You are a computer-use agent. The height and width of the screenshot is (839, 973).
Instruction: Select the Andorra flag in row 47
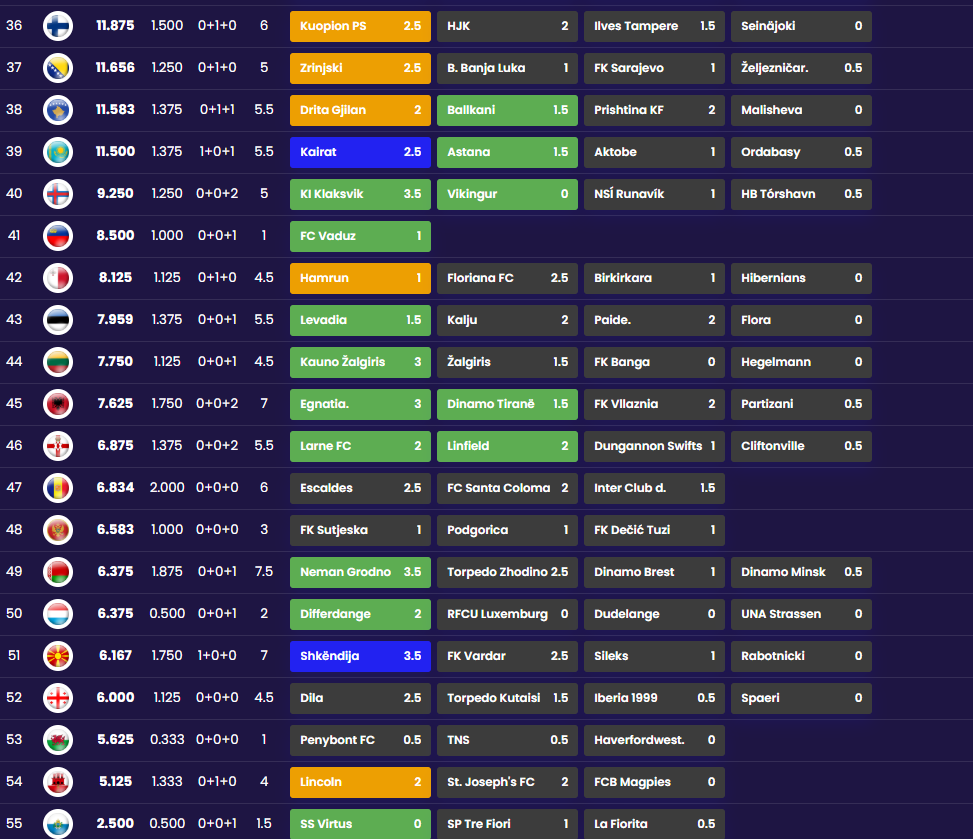58,488
